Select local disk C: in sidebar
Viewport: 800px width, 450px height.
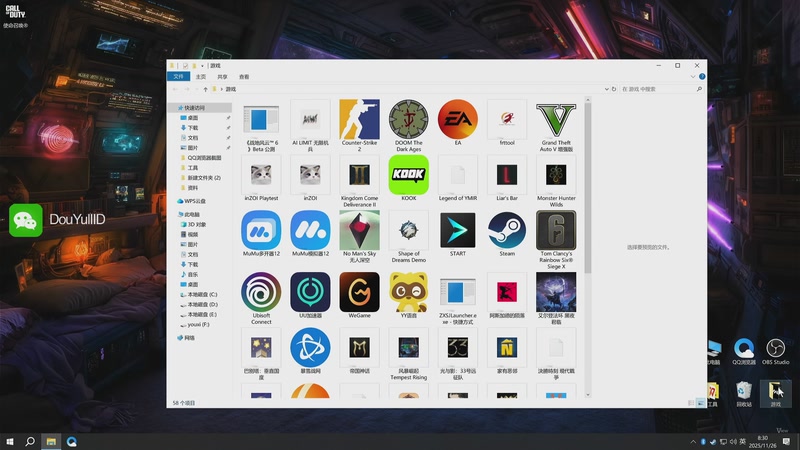pyautogui.click(x=199, y=294)
